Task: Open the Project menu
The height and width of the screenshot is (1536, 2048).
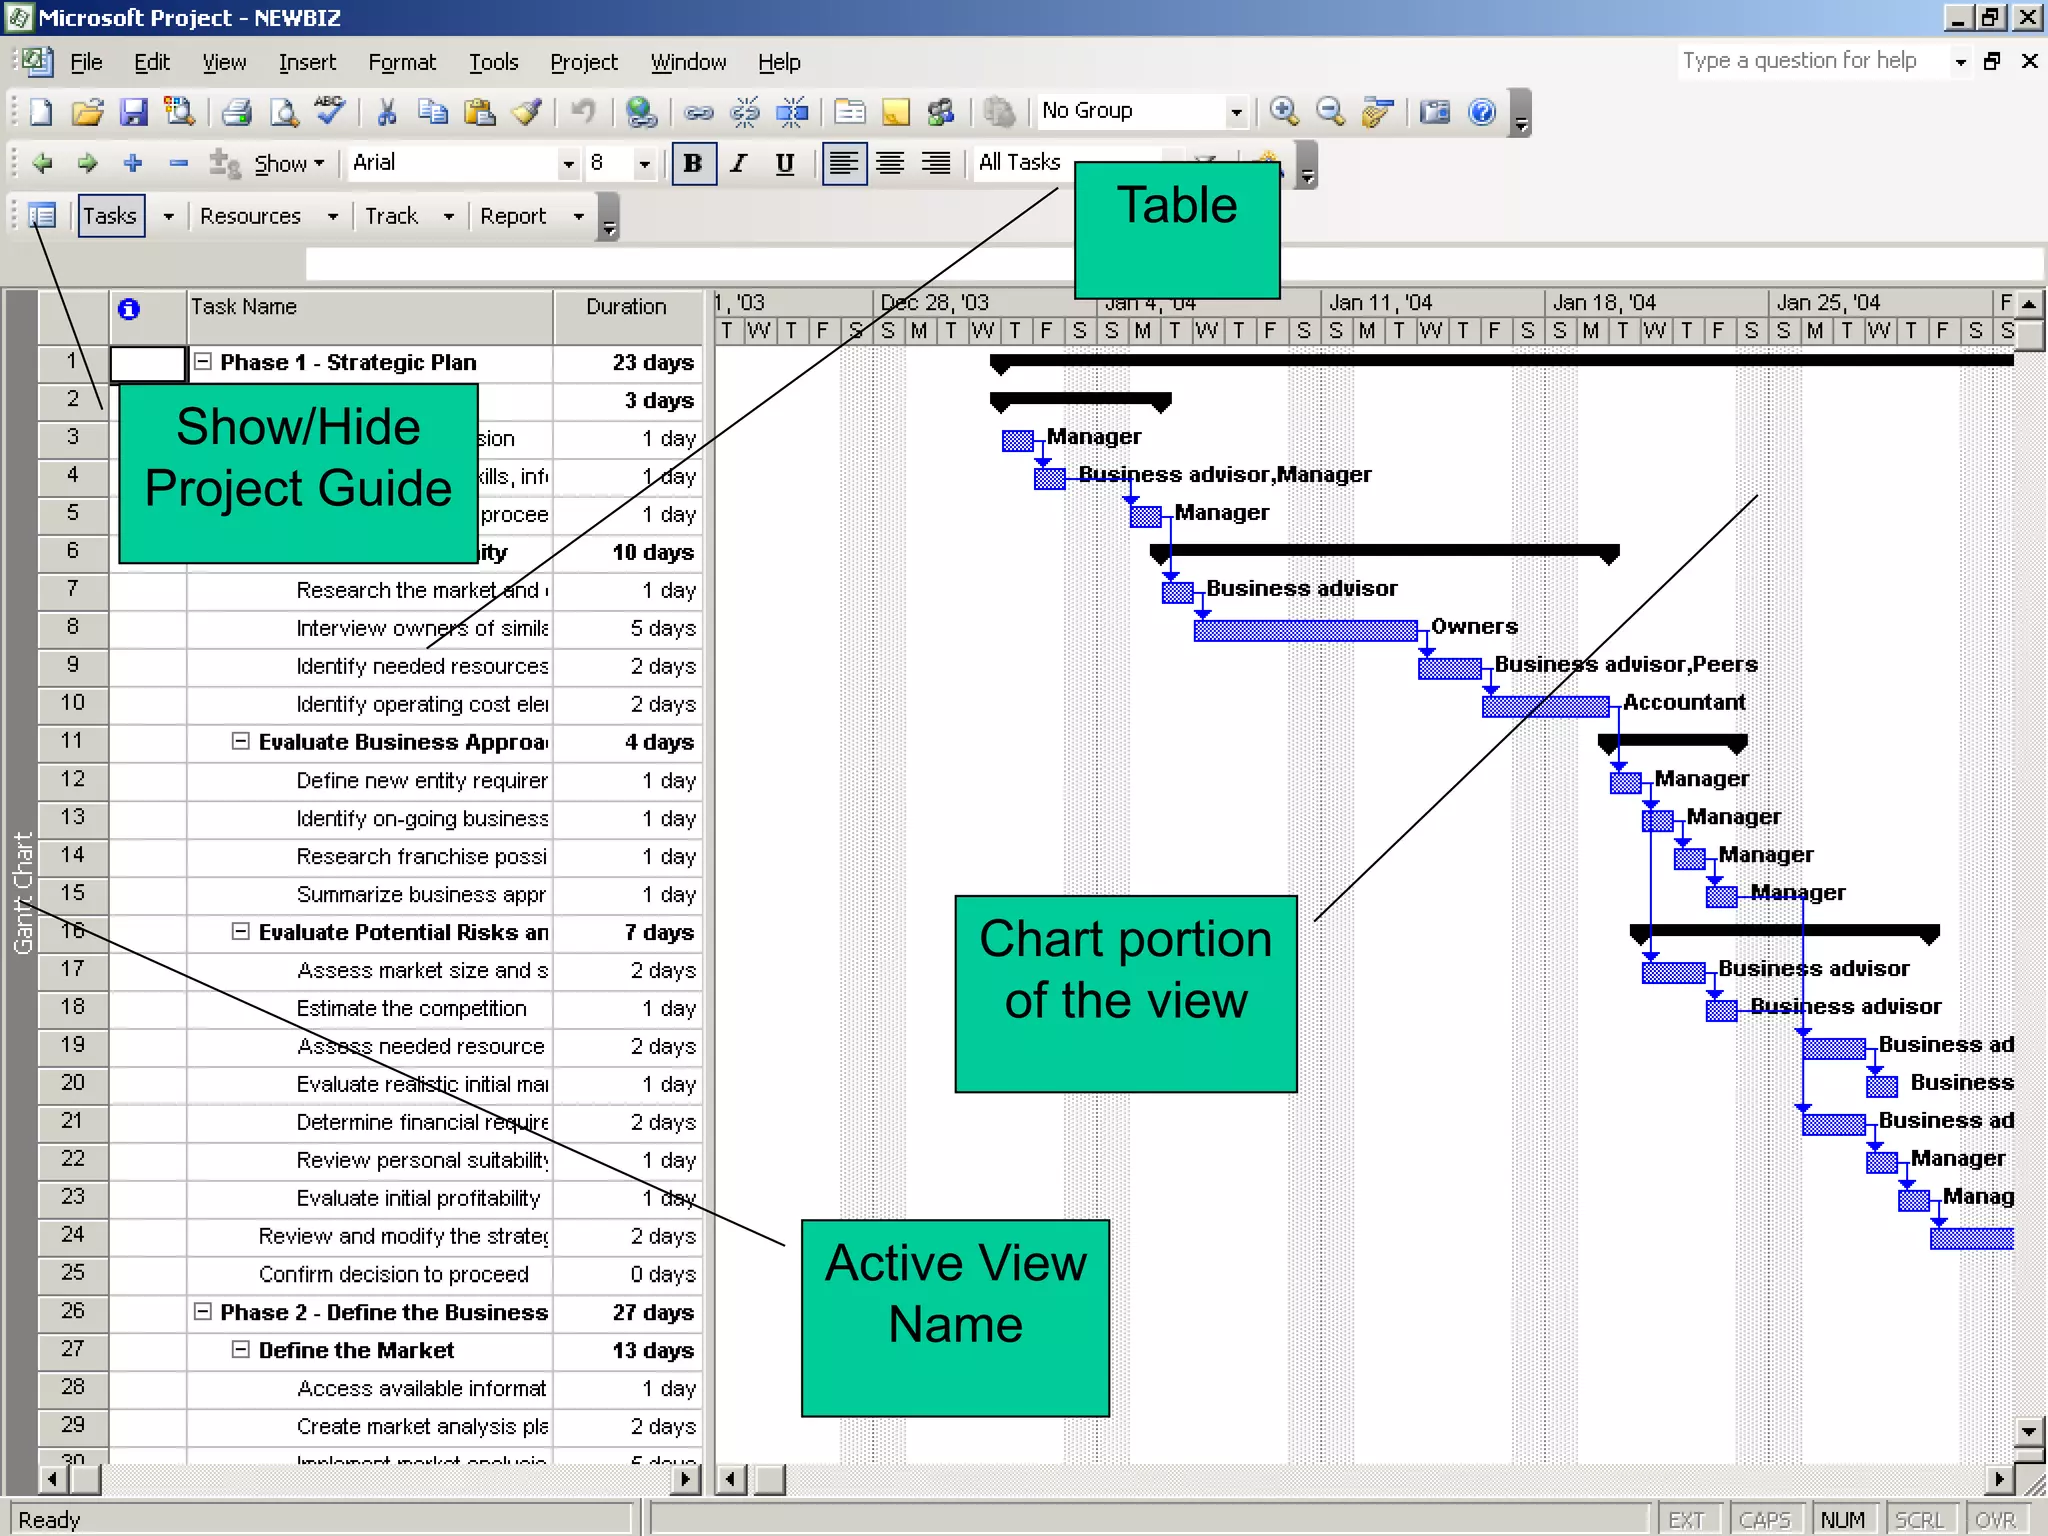Action: (x=584, y=62)
